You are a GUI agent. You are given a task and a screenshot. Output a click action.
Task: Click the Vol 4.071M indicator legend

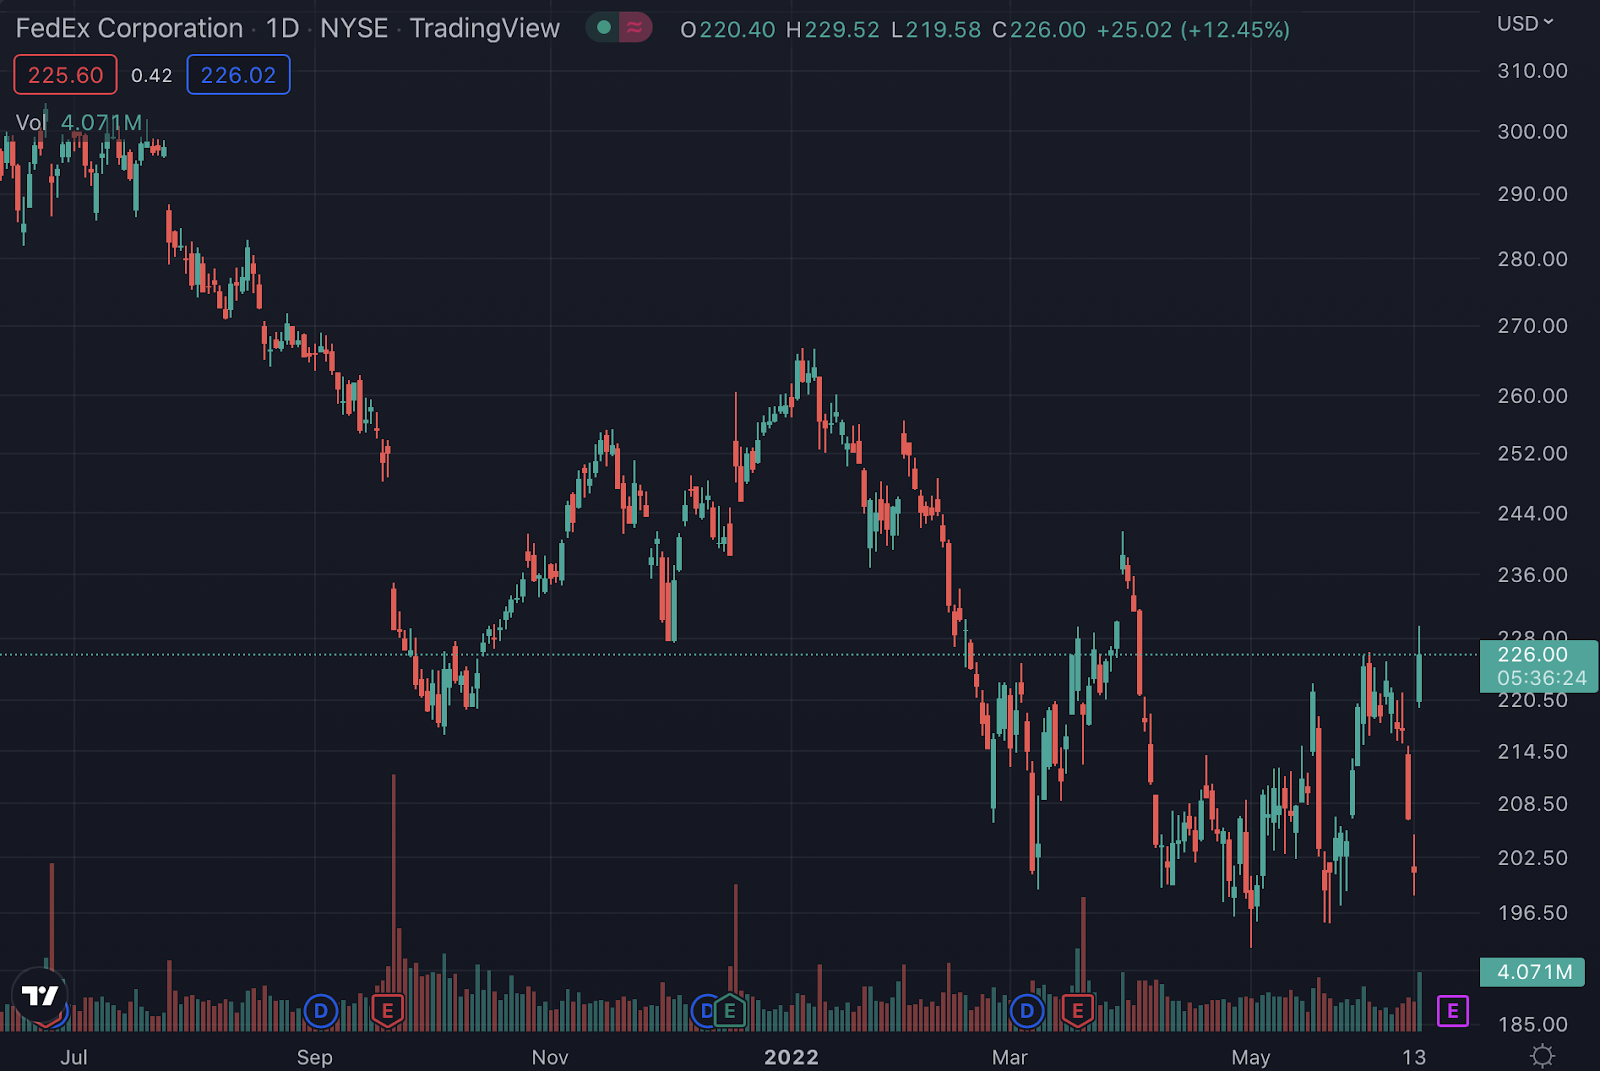click(x=78, y=123)
